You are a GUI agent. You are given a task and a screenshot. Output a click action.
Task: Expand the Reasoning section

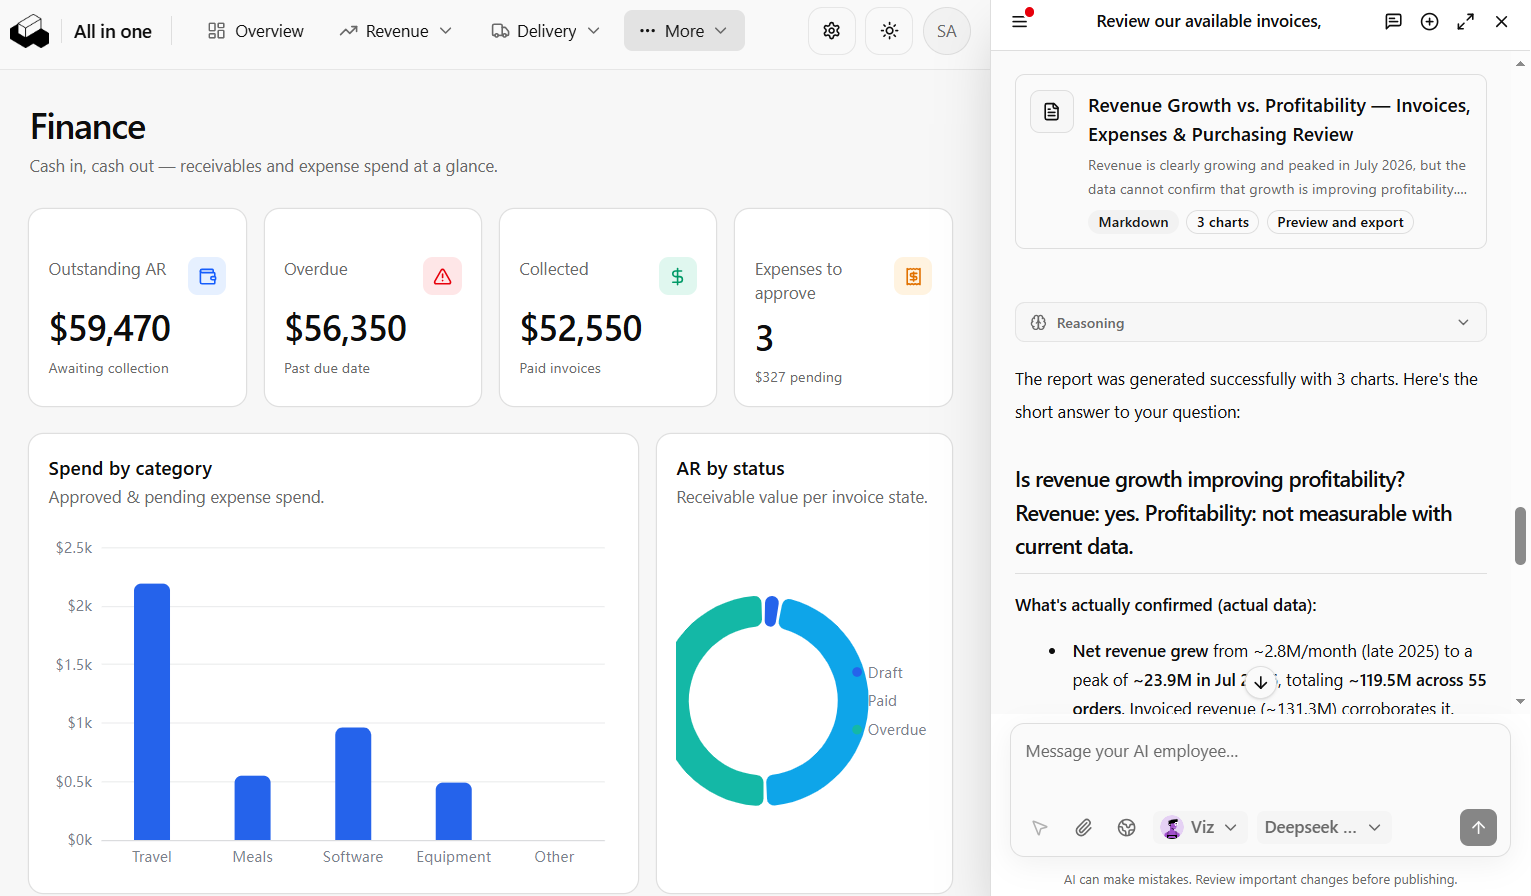pyautogui.click(x=1250, y=322)
